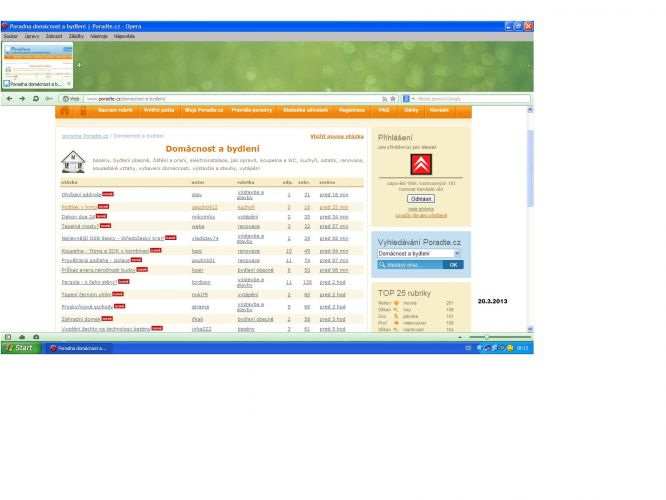The image size is (666, 500).
Task: Open Moje Poradte.cz in the orange menu
Action: tap(204, 110)
